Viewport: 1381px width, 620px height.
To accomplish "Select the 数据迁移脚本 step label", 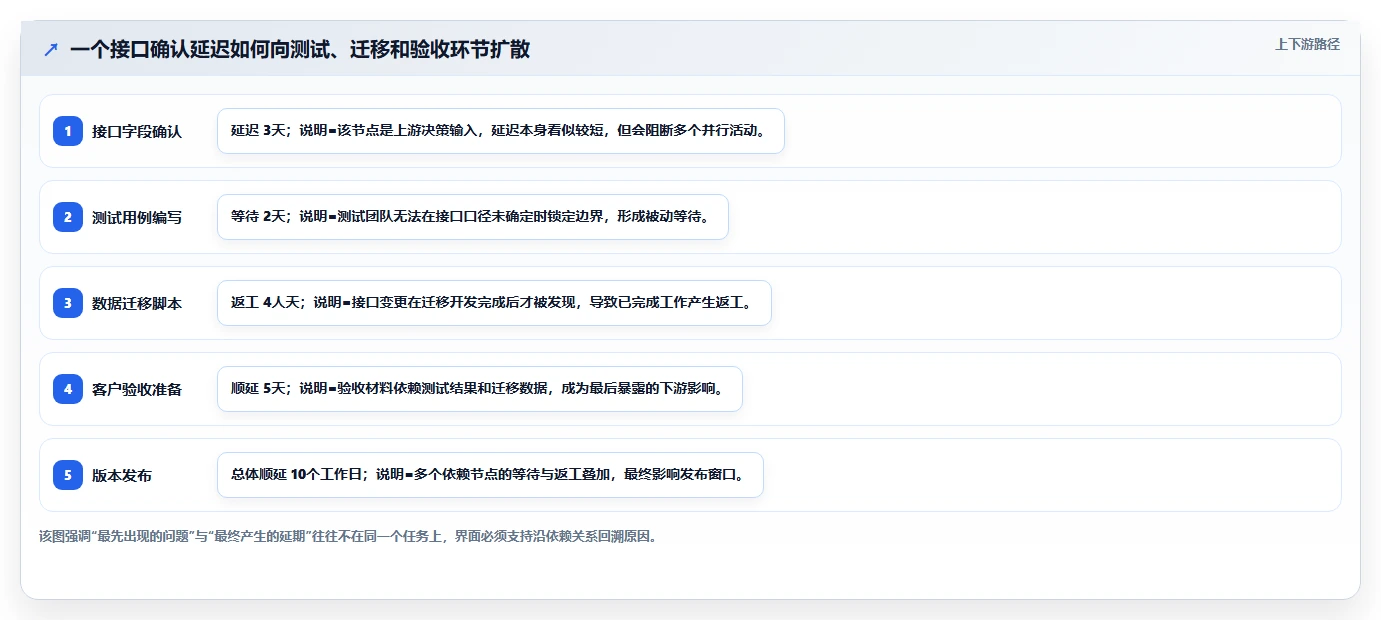I will point(137,303).
